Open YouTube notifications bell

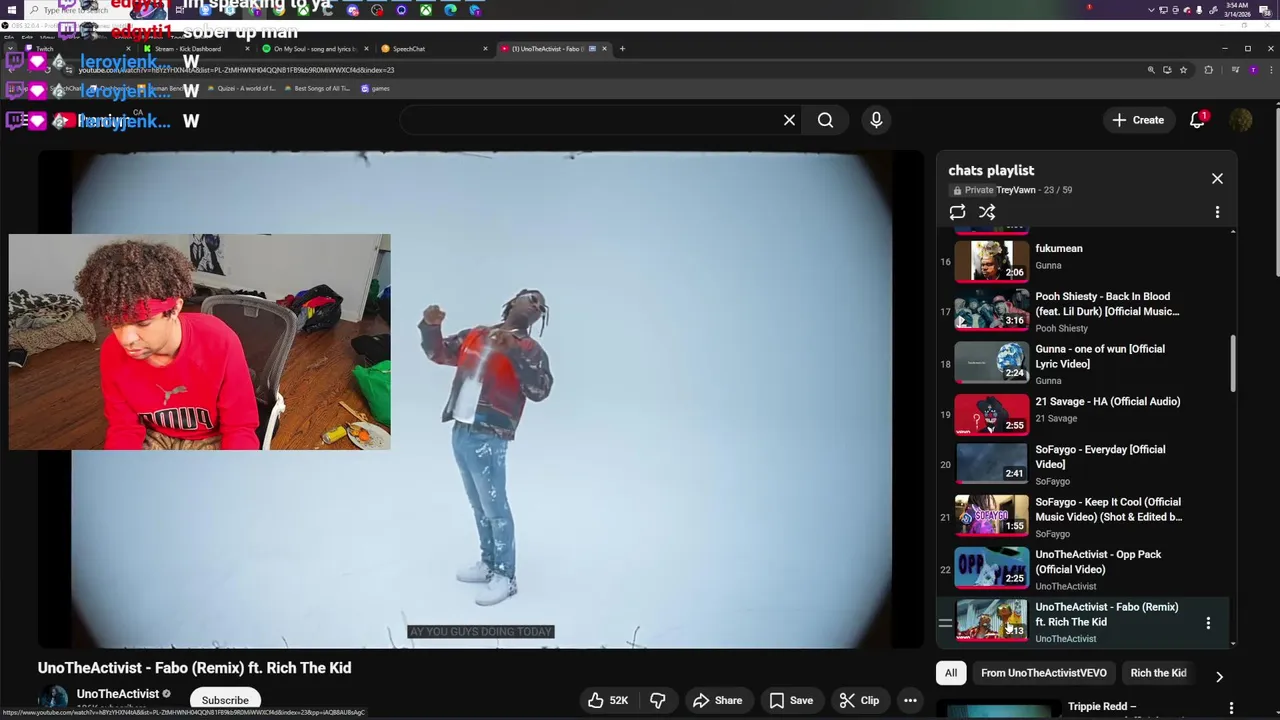(x=1197, y=120)
